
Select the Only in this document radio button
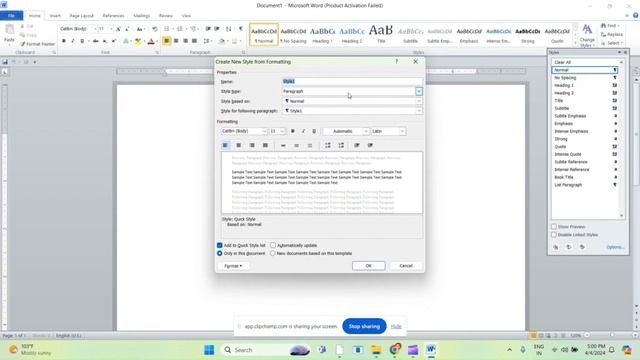220,253
